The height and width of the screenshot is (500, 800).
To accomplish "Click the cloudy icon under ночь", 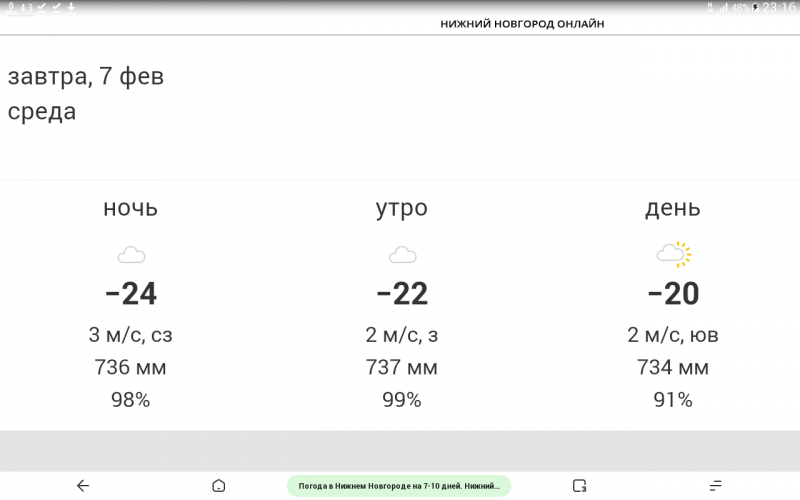I will pos(131,255).
